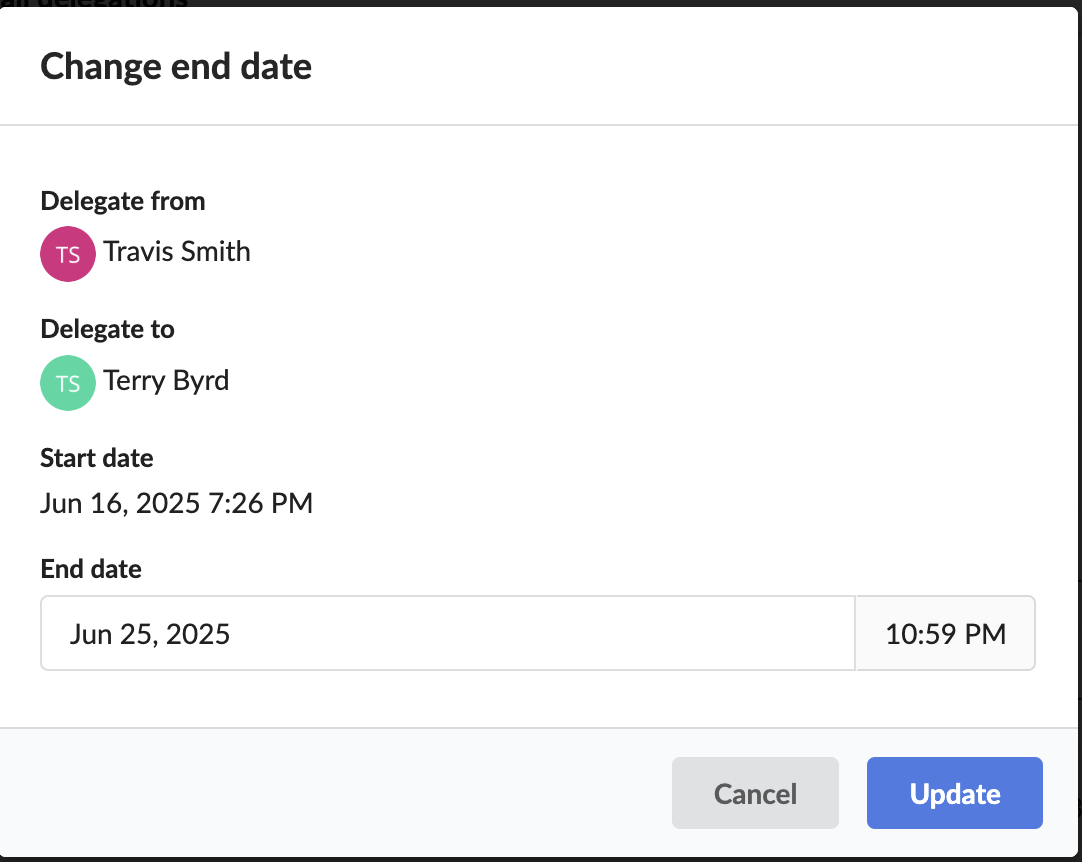The height and width of the screenshot is (862, 1082).
Task: Click the year 2025 in the end date field
Action: (197, 634)
